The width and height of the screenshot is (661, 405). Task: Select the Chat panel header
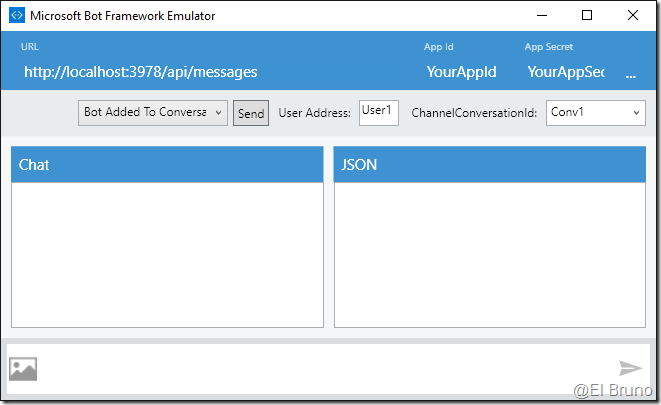point(167,165)
